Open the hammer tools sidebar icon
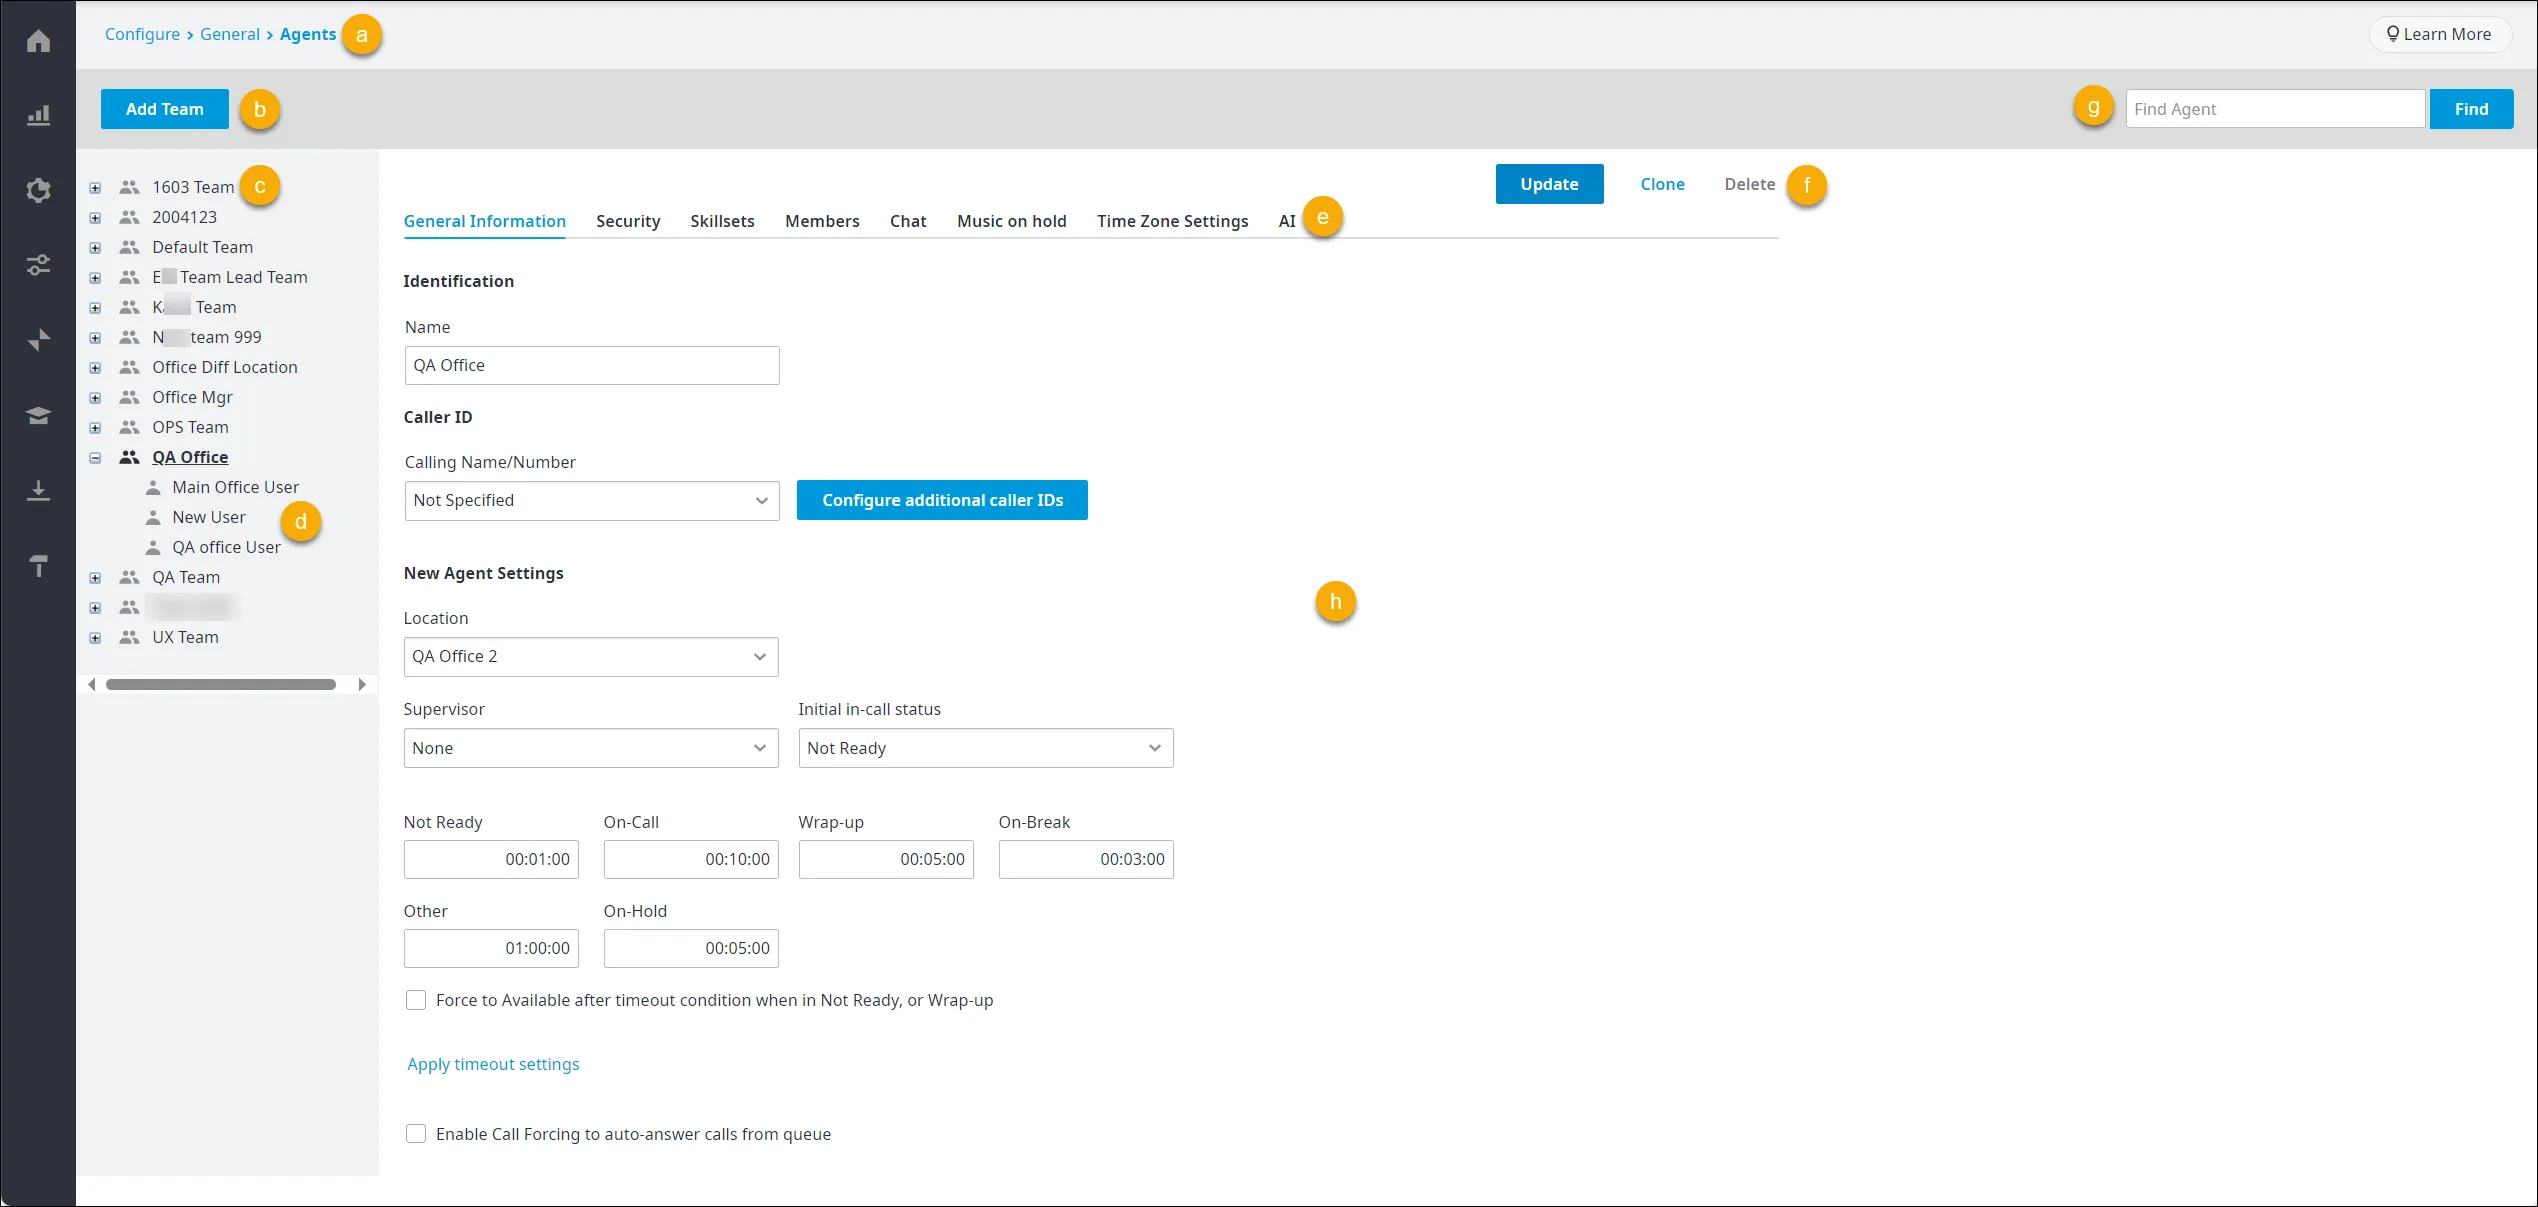Screen dimensions: 2538x1207 (38, 566)
